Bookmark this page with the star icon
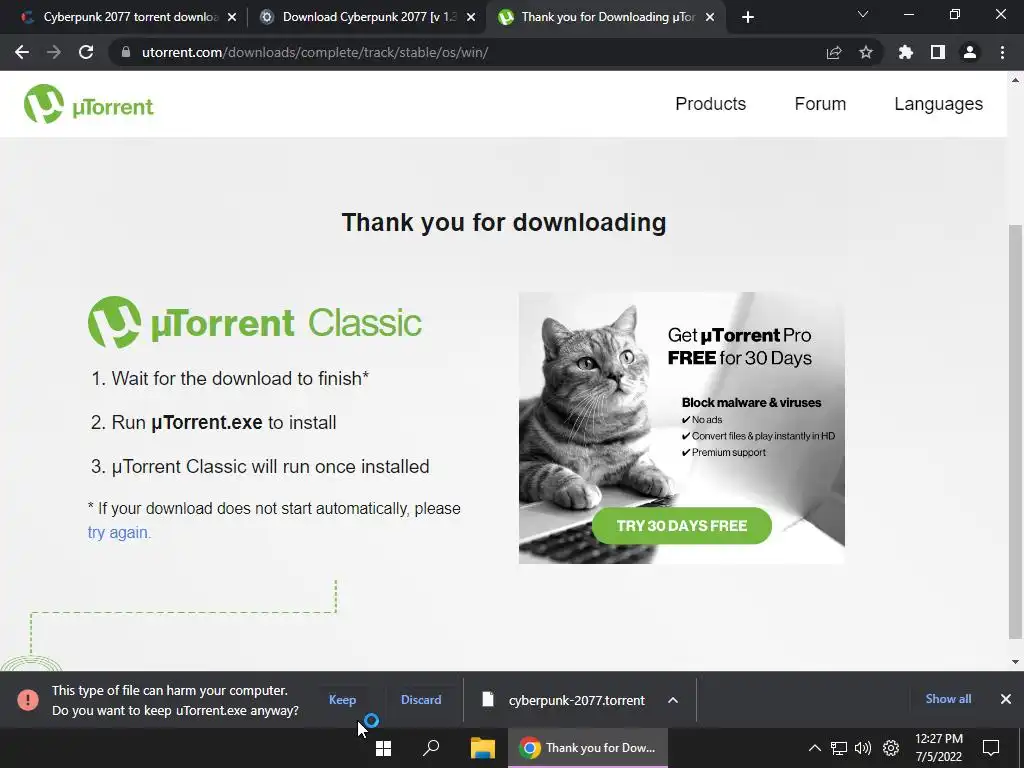Screen dimensions: 1024x768 866,52
